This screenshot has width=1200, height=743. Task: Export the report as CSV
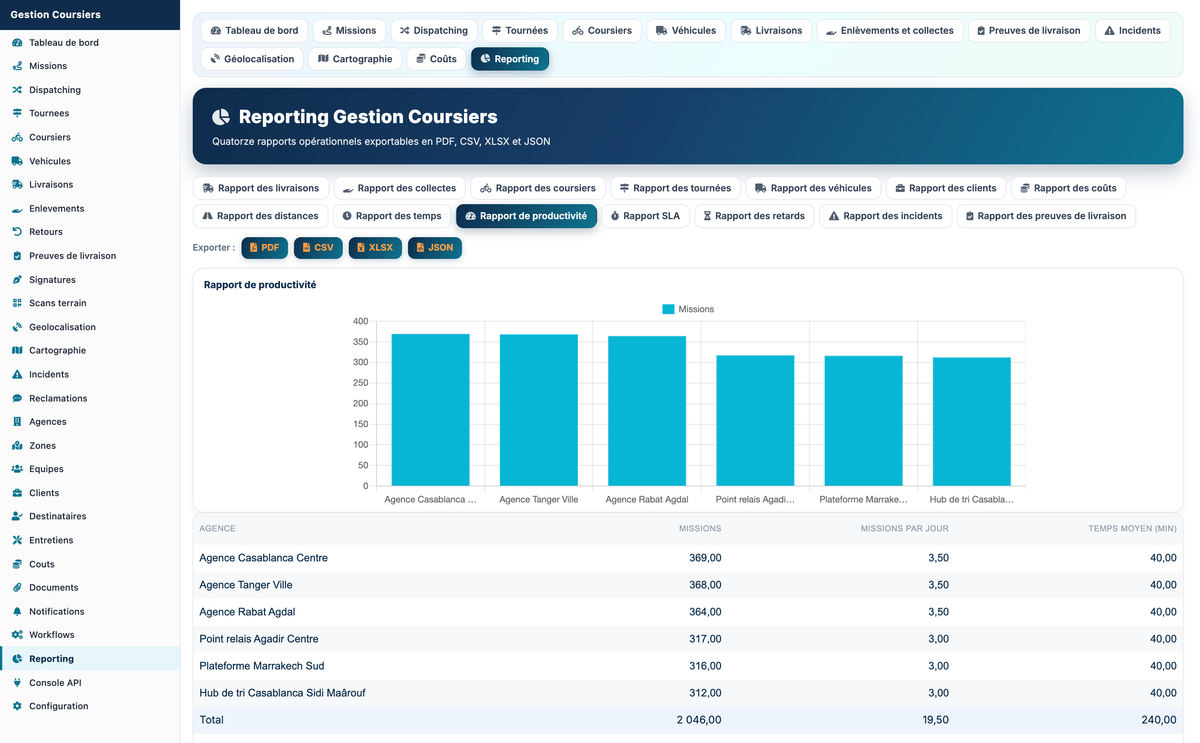tap(318, 247)
